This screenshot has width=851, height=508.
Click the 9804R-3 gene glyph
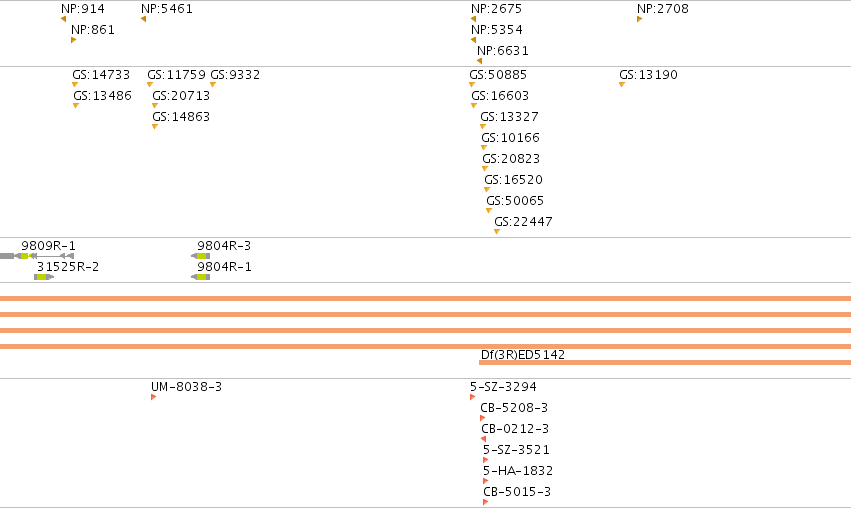point(201,256)
